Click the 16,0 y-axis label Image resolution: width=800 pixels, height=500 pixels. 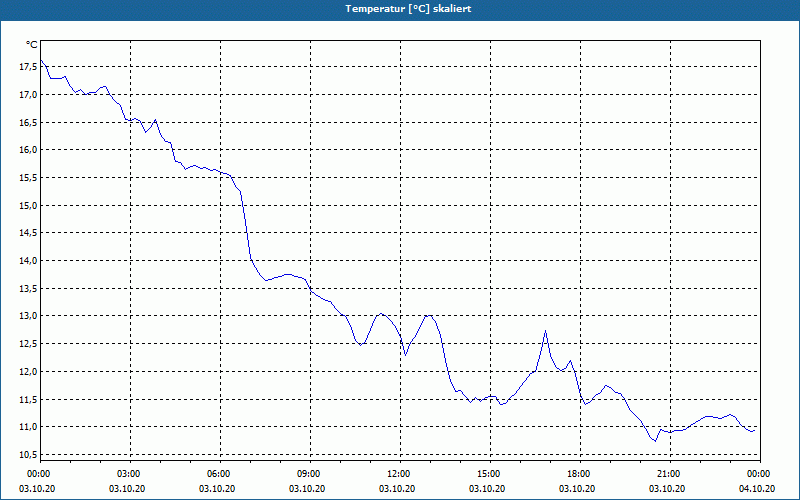(29, 149)
